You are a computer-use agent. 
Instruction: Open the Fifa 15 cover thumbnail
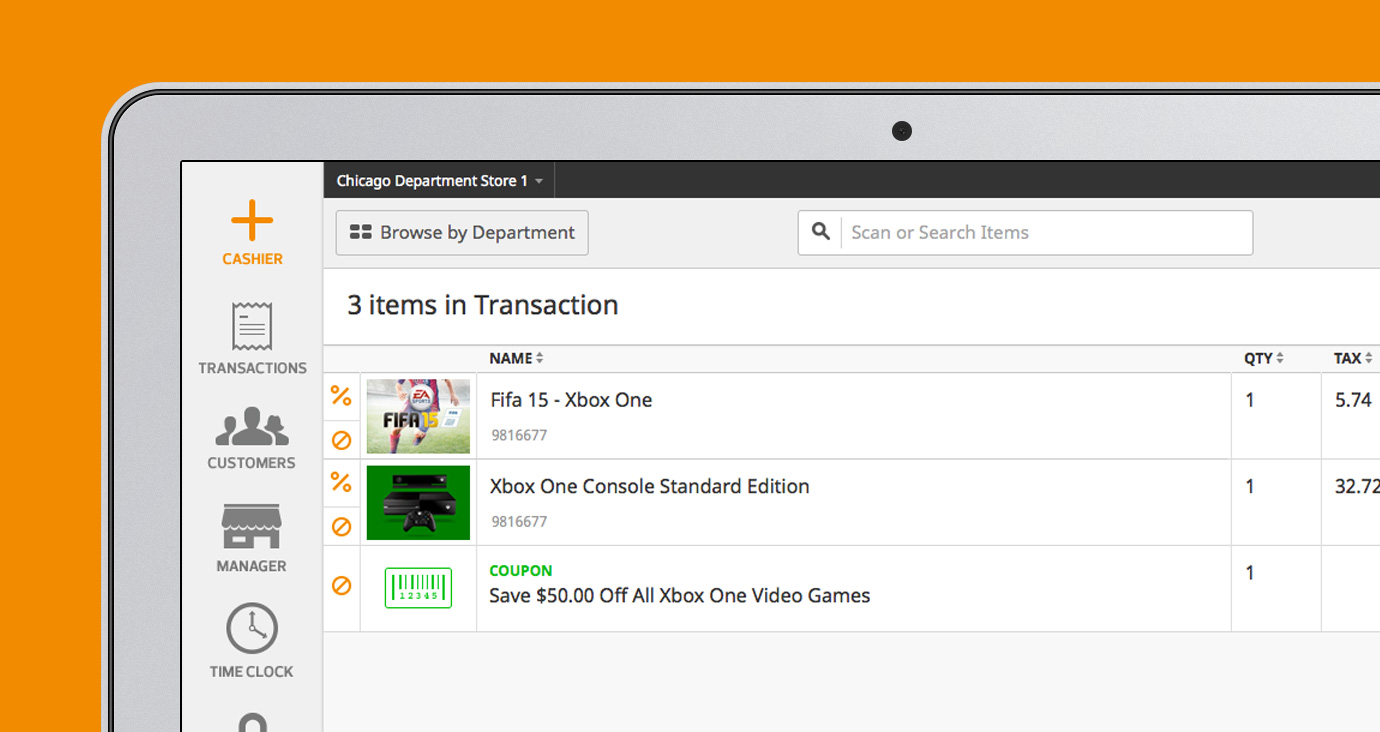[x=418, y=416]
